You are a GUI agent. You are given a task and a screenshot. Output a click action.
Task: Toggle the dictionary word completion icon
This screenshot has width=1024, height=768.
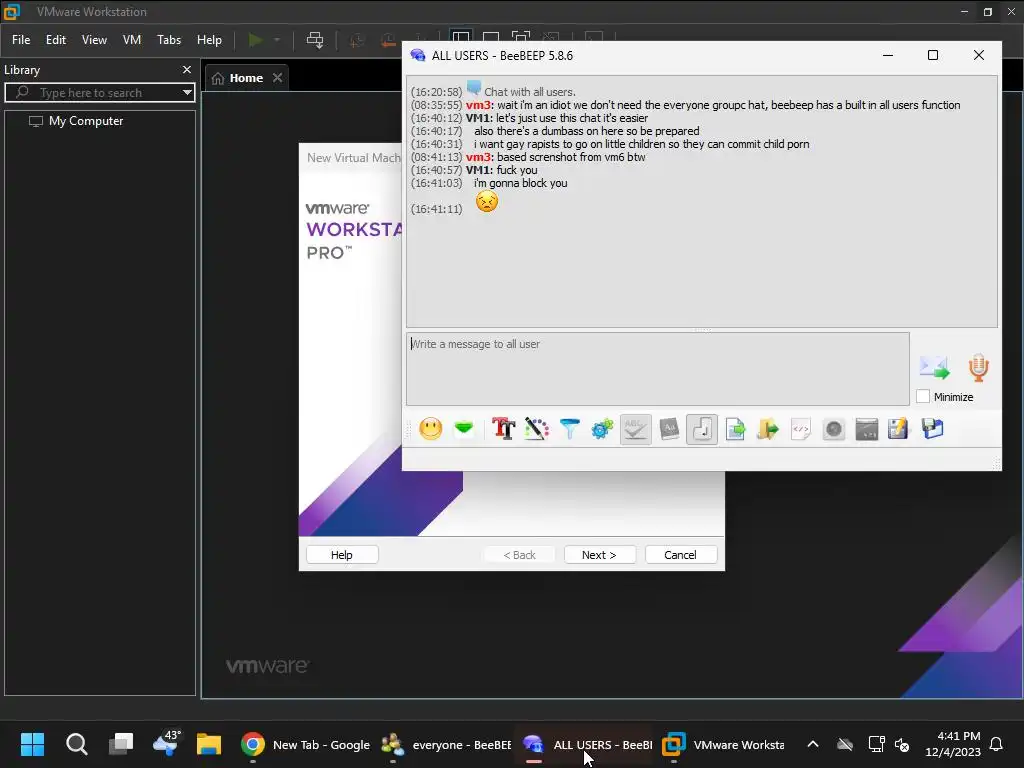[x=669, y=429]
